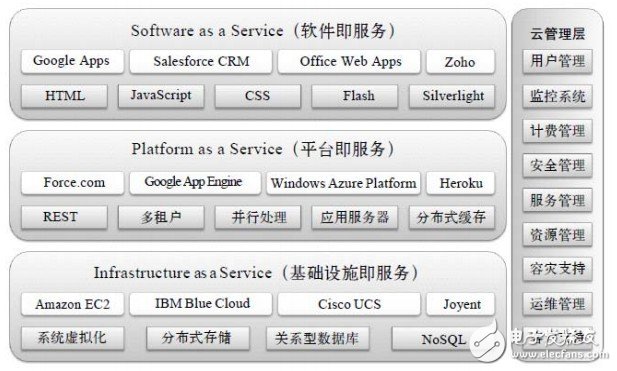Select the Force.com box
This screenshot has width=617, height=371.
(x=72, y=183)
